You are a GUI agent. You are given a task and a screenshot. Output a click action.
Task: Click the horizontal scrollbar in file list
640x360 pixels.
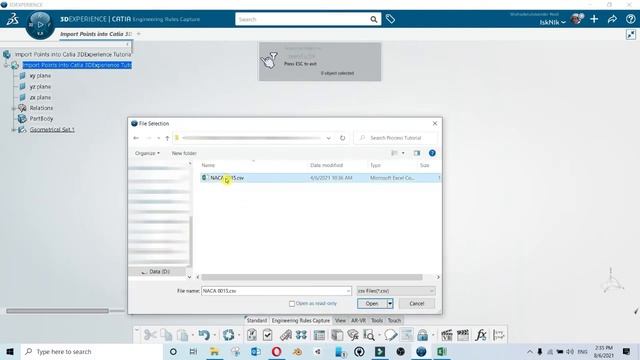tap(312, 277)
